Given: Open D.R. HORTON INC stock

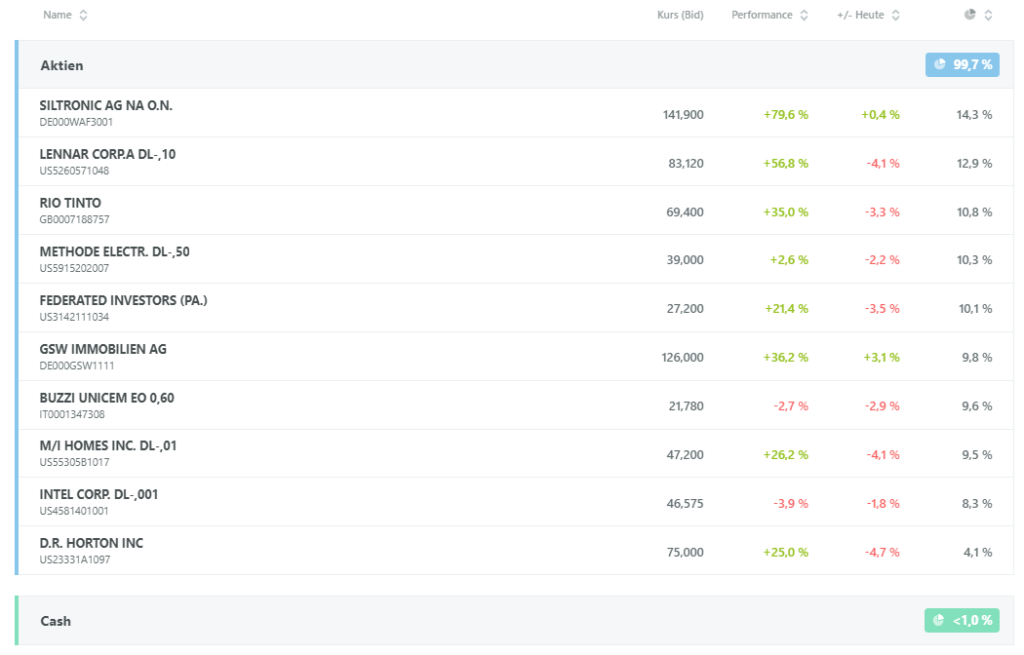Looking at the screenshot, I should pos(91,543).
